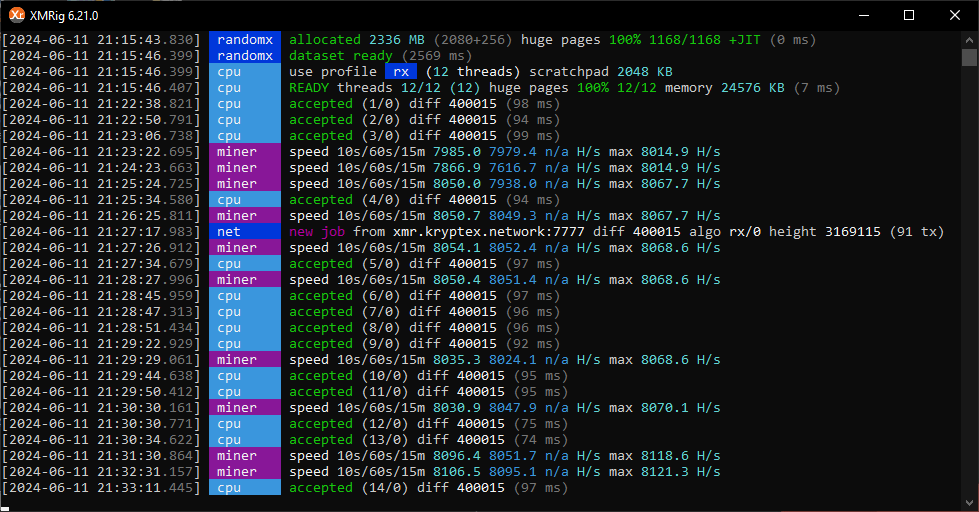Click the 'accepted (9/0)' line

pos(425,343)
